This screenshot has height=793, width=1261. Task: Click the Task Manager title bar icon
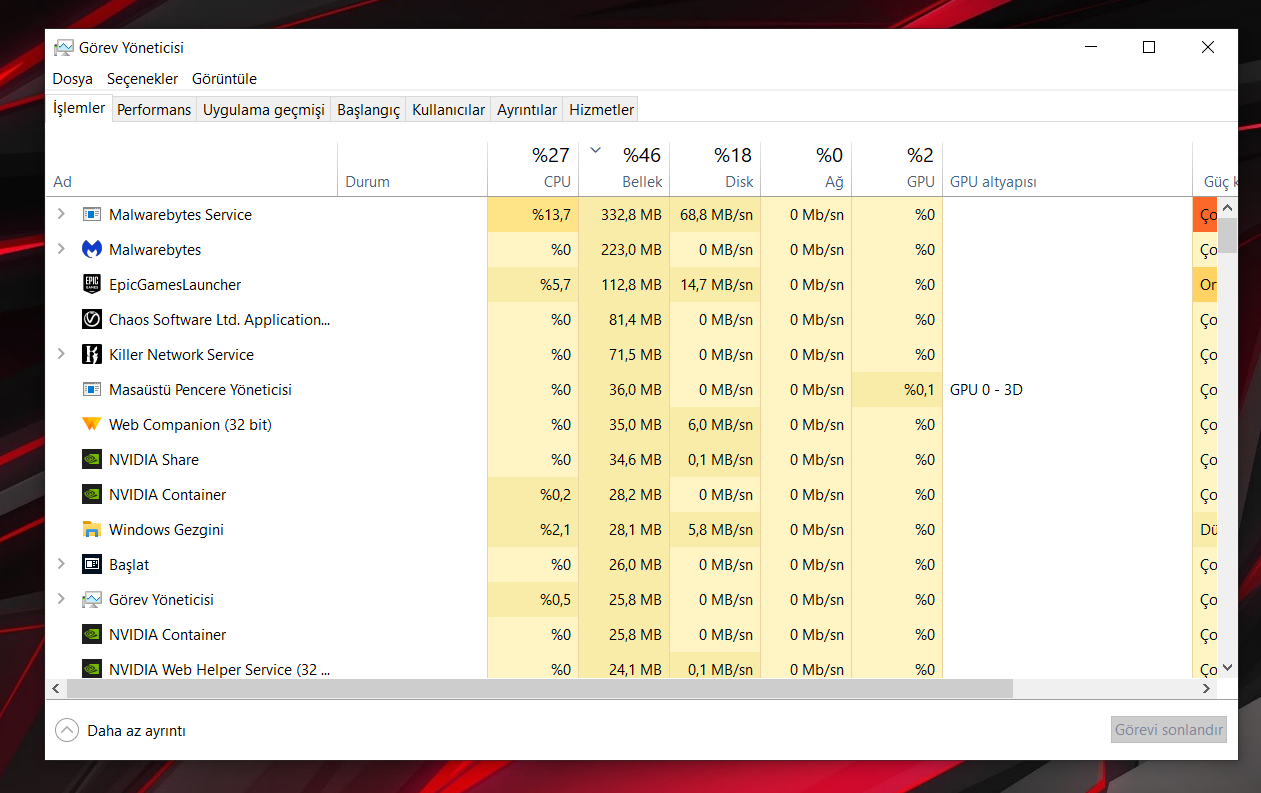[x=64, y=48]
